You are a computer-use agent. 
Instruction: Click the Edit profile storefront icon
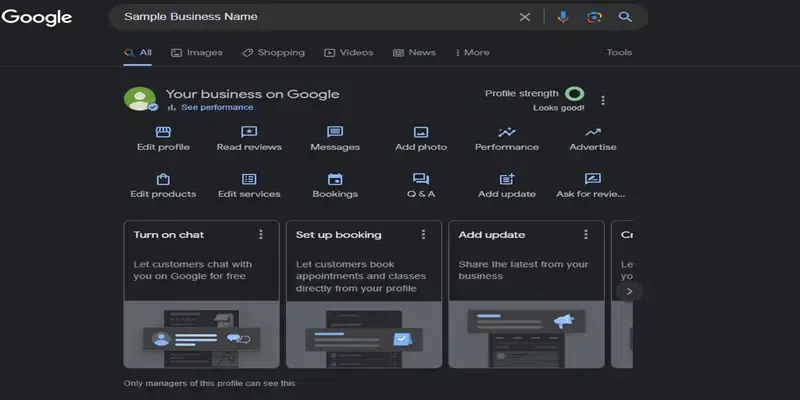tap(163, 132)
